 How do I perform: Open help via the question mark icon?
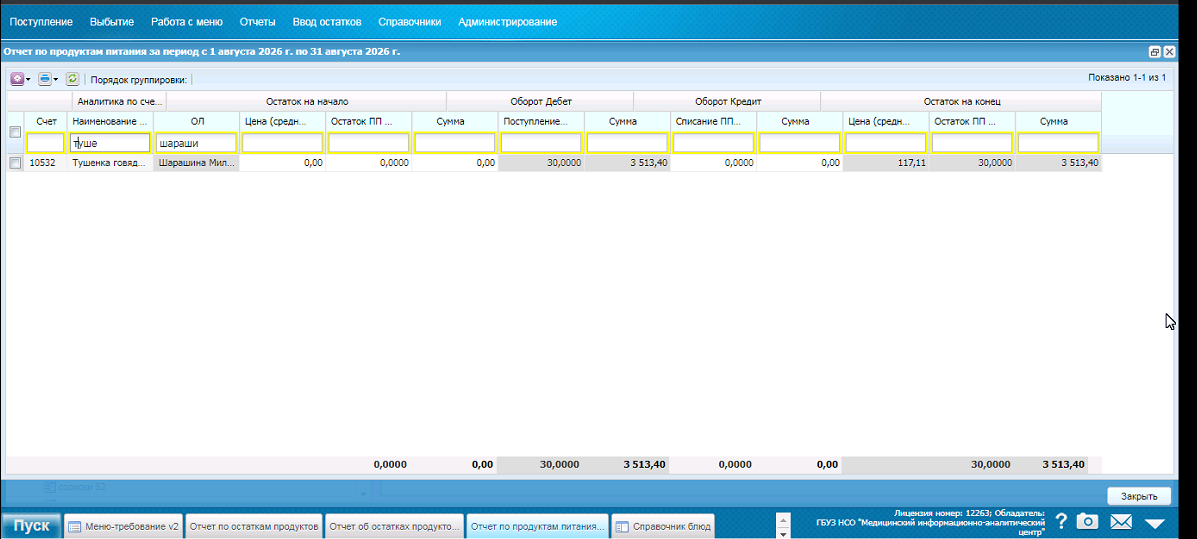(1061, 522)
